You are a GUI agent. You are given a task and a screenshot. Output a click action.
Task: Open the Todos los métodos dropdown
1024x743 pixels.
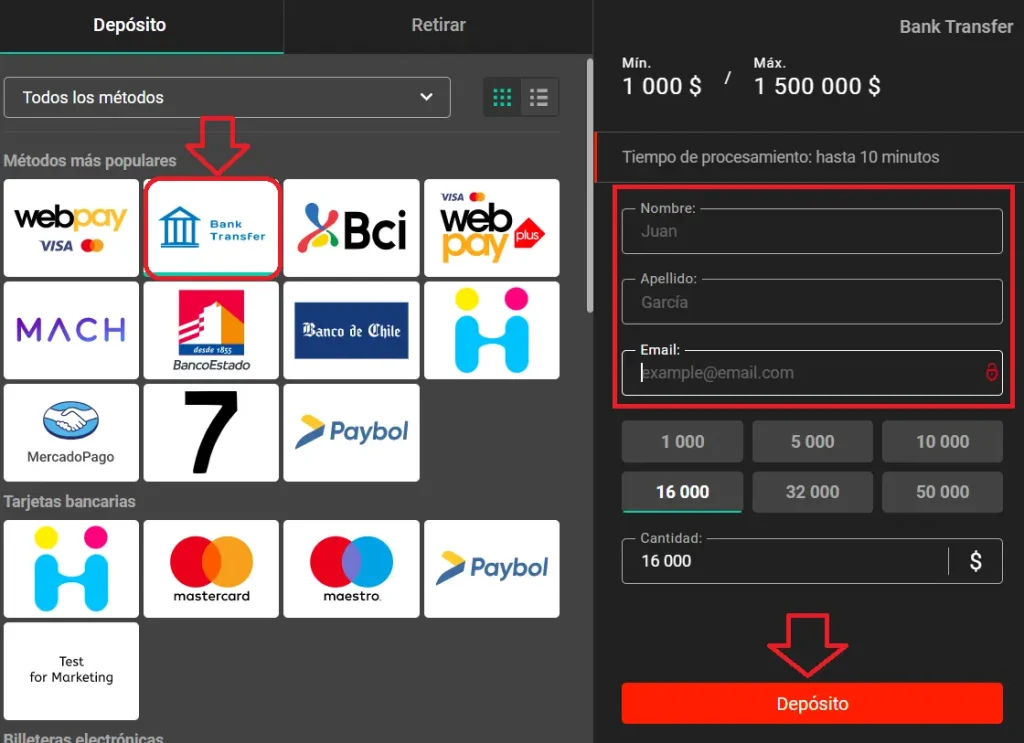point(227,98)
